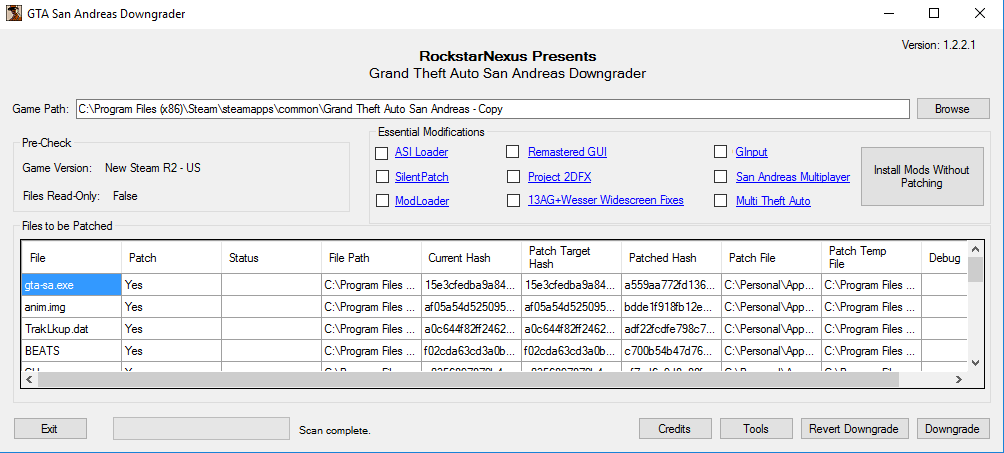Screen dimensions: 1004x453
Task: Click inside the Game Path field
Action: click(492, 109)
